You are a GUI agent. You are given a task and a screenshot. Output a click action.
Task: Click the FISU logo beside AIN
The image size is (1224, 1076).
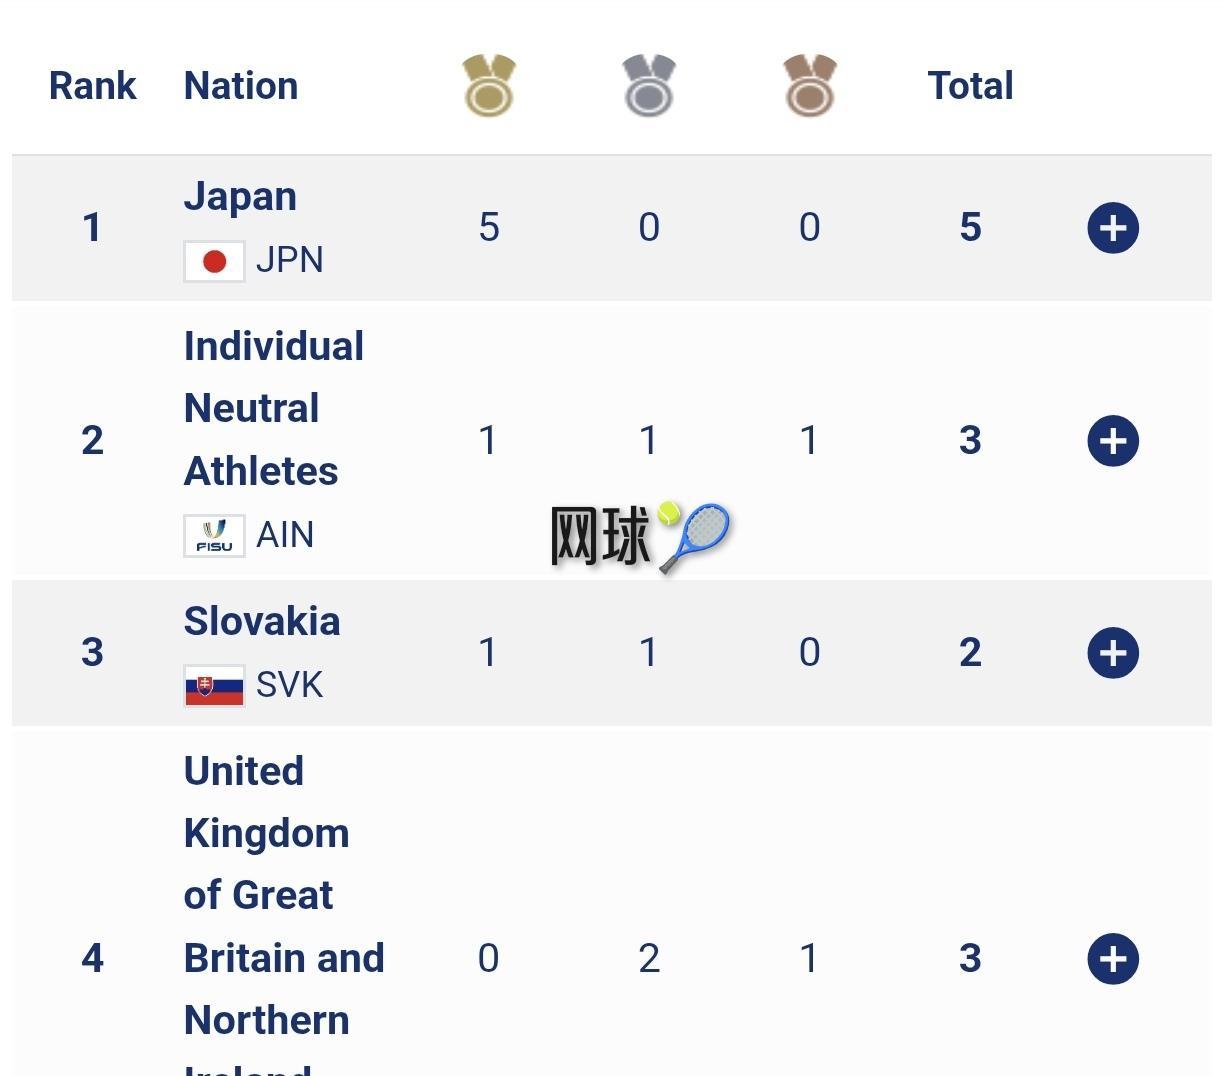coord(214,536)
